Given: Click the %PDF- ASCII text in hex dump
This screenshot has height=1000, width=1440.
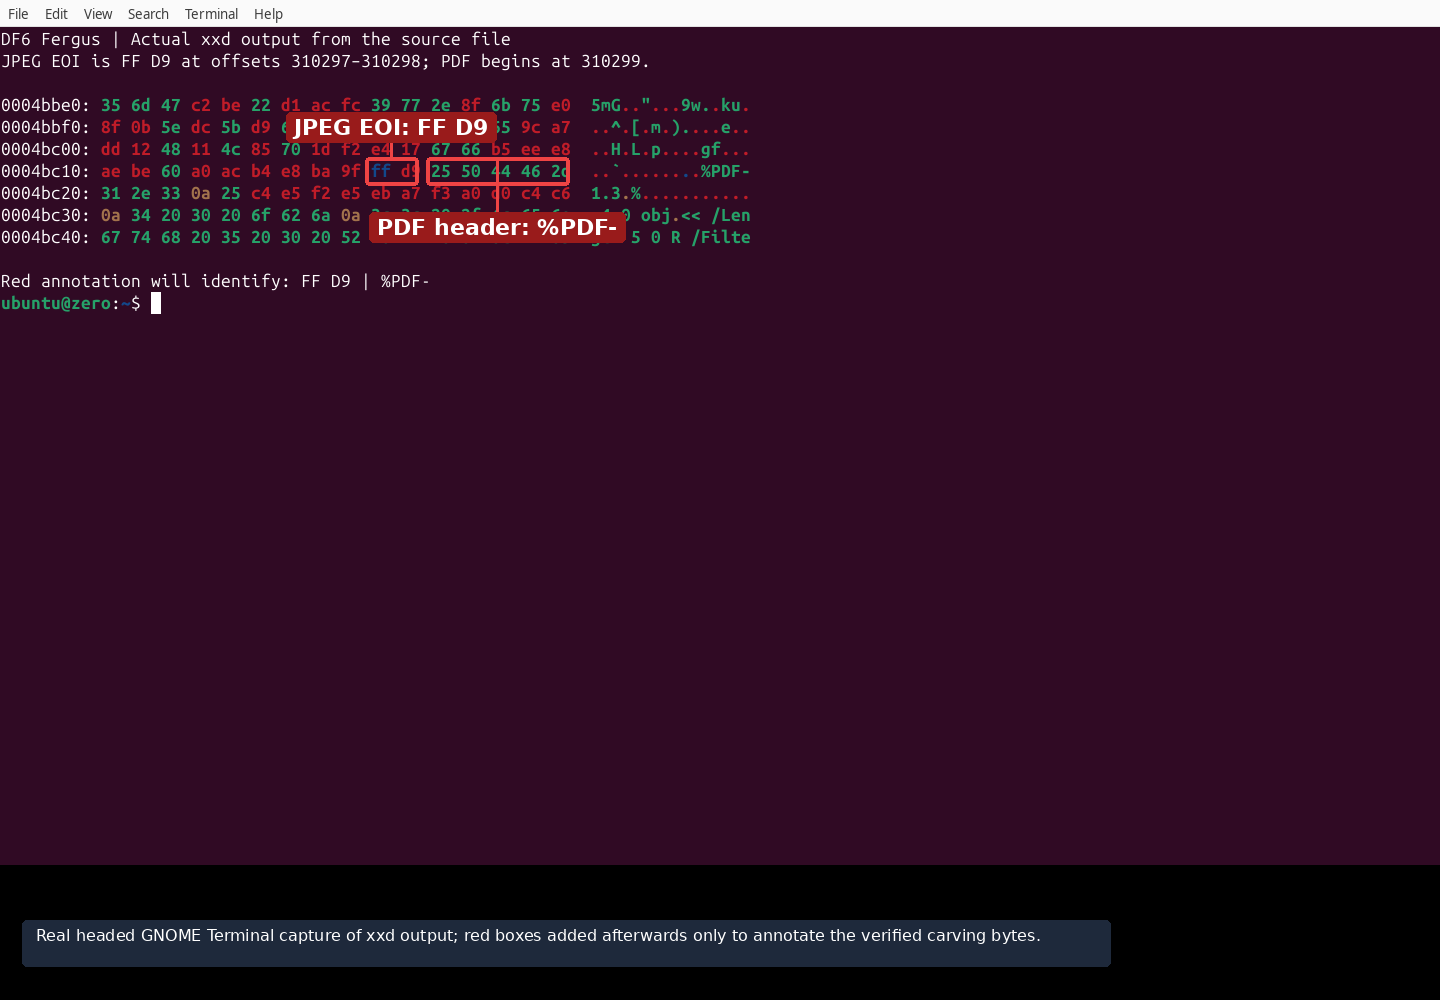Looking at the screenshot, I should pos(725,171).
